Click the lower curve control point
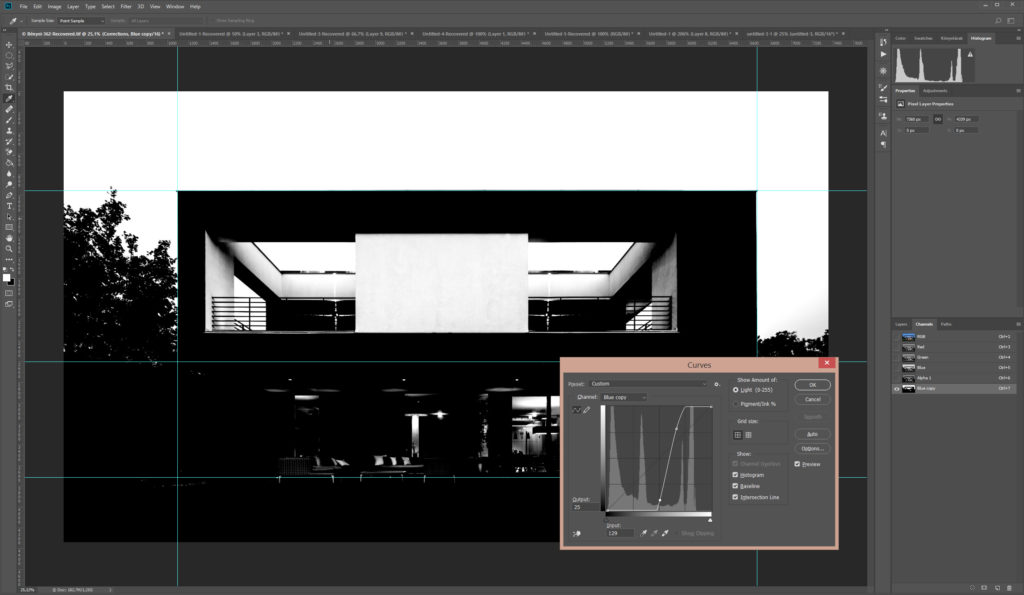 coord(659,501)
